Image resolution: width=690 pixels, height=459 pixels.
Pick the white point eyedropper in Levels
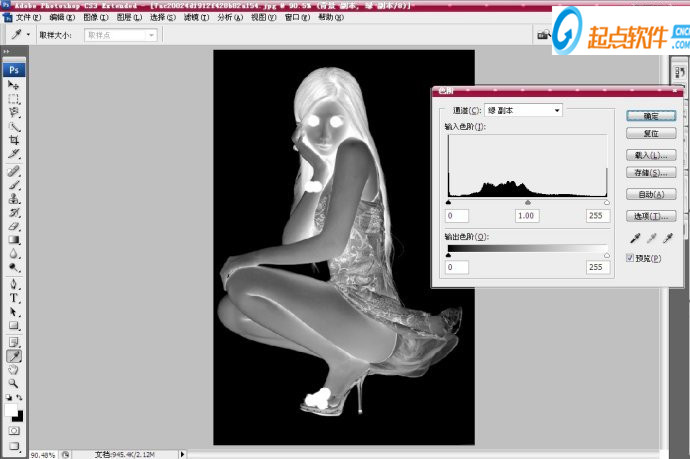click(x=668, y=238)
